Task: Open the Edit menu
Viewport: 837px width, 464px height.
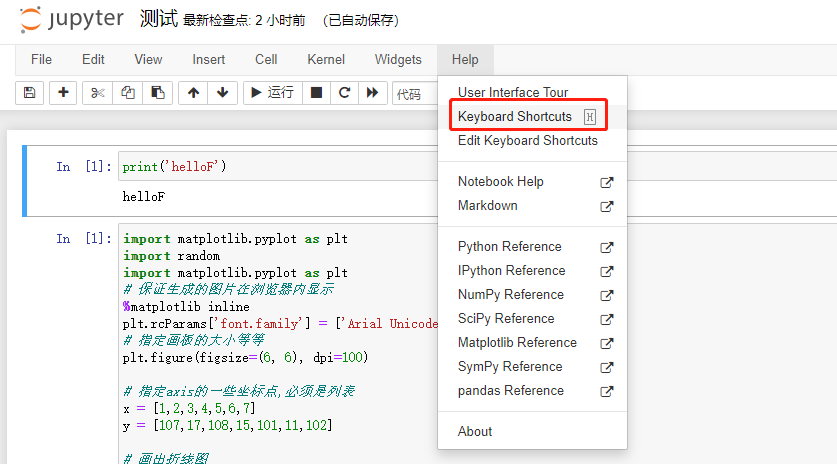Action: pyautogui.click(x=93, y=59)
